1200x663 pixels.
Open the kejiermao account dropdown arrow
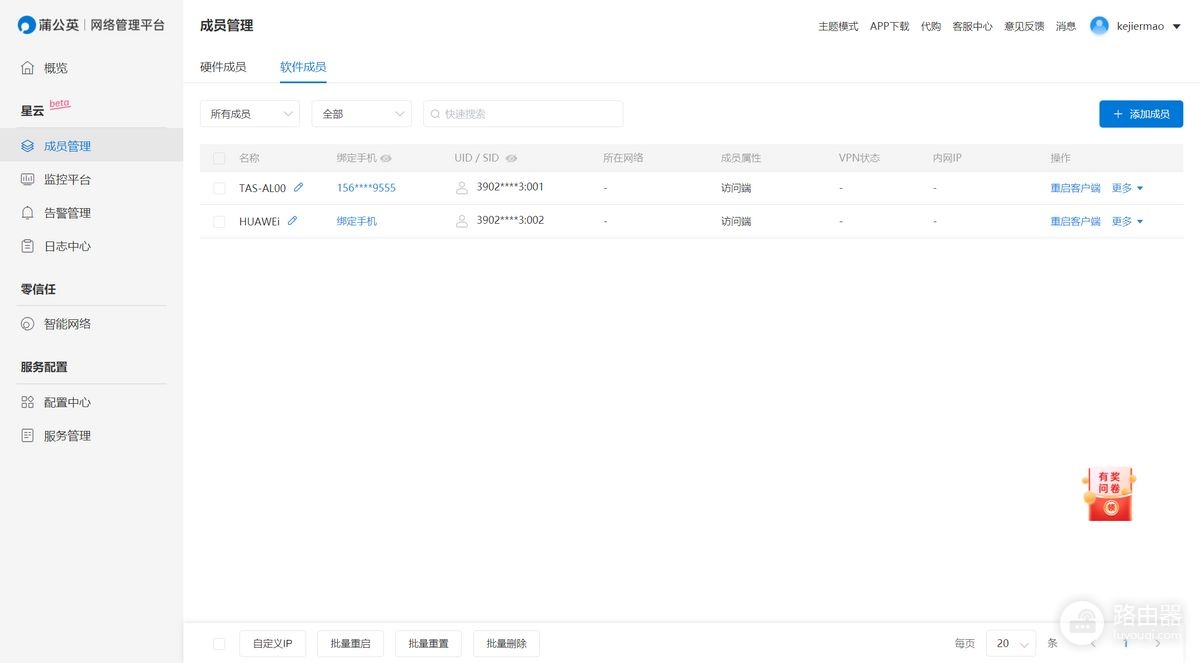[1176, 27]
